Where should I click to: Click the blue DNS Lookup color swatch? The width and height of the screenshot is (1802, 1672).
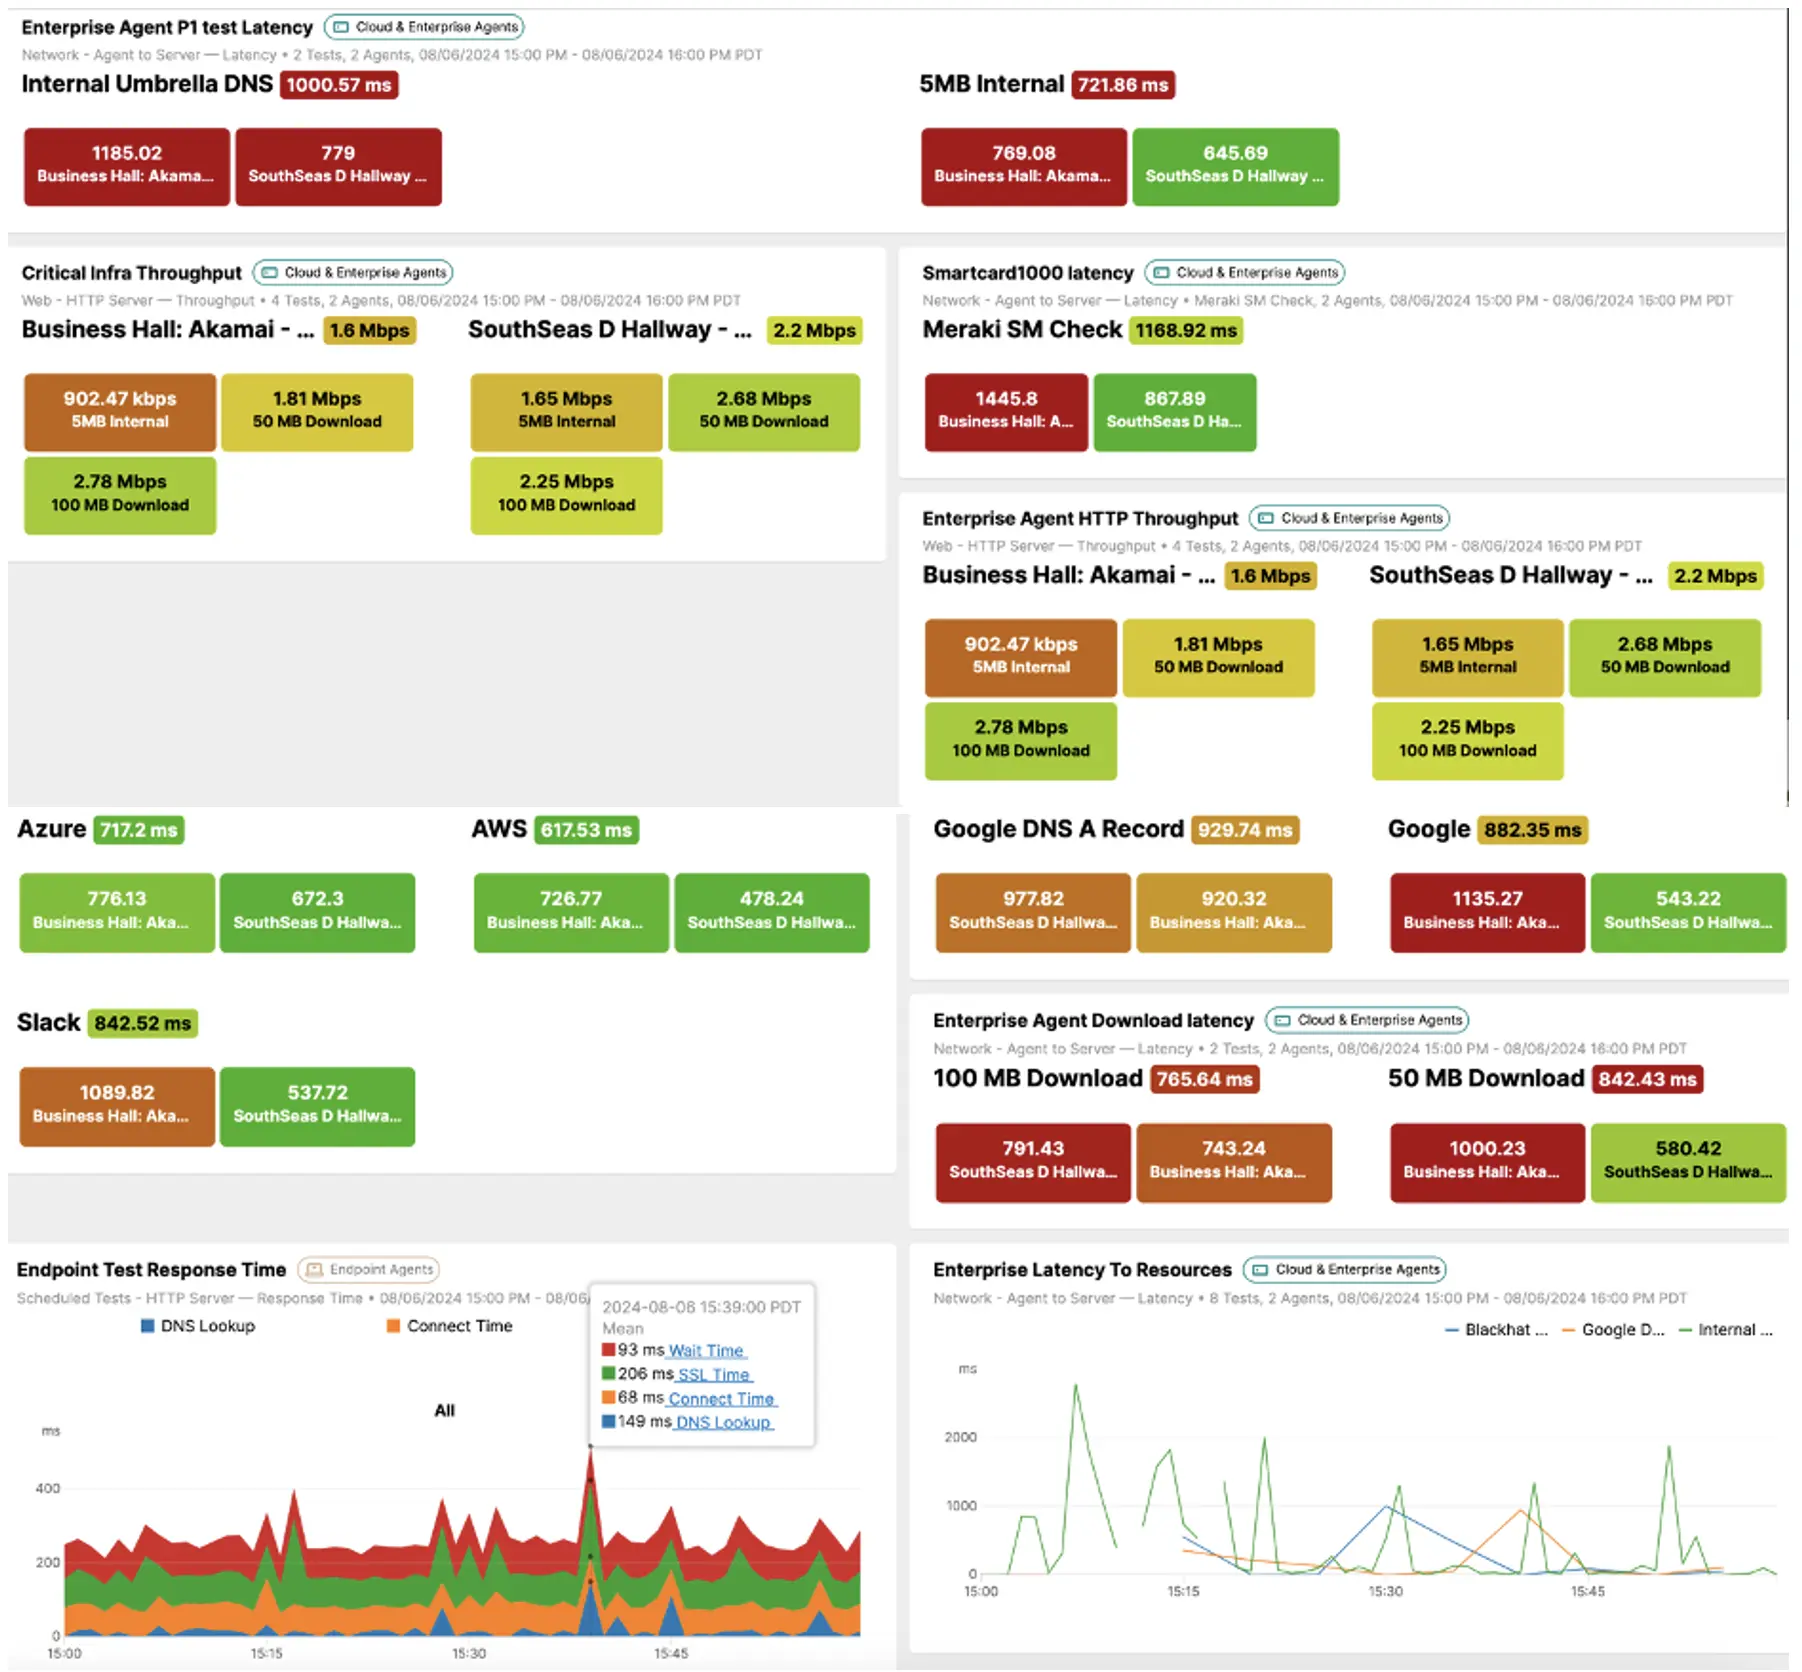(147, 1326)
